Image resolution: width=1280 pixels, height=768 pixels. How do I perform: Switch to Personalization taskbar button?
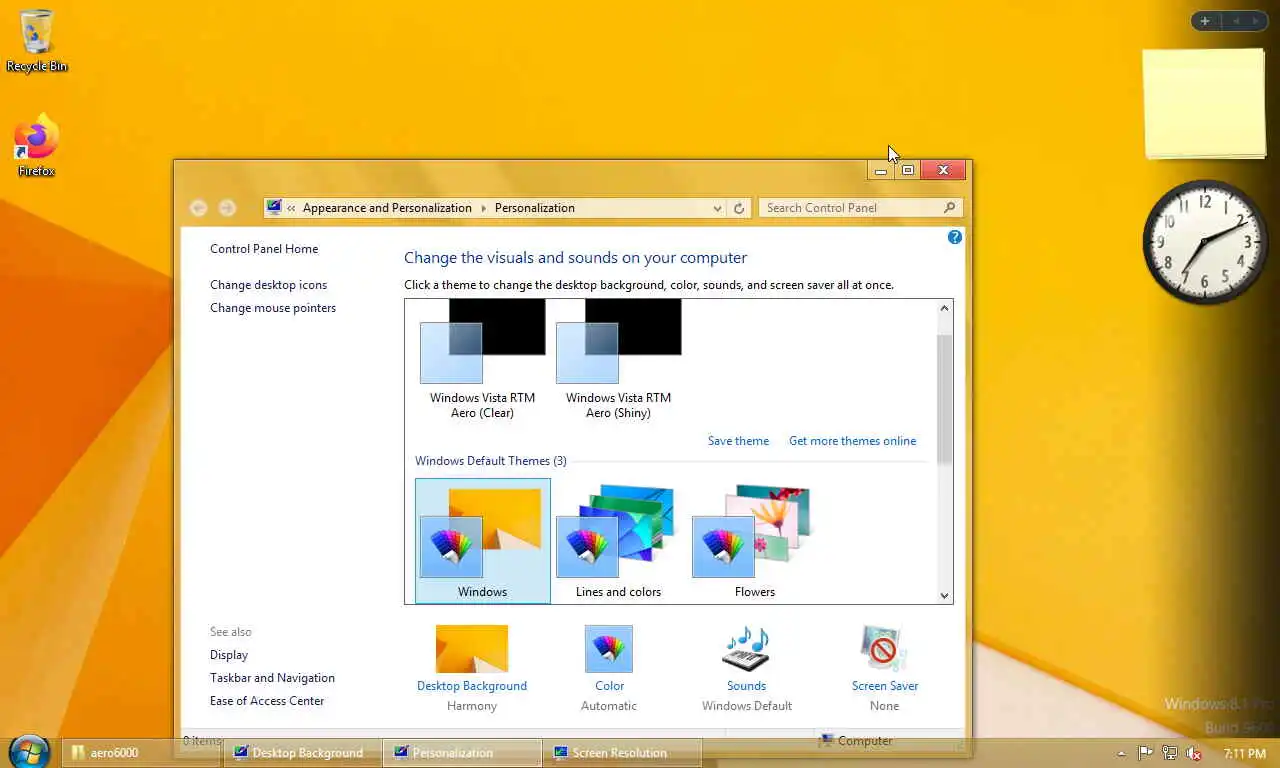click(462, 753)
